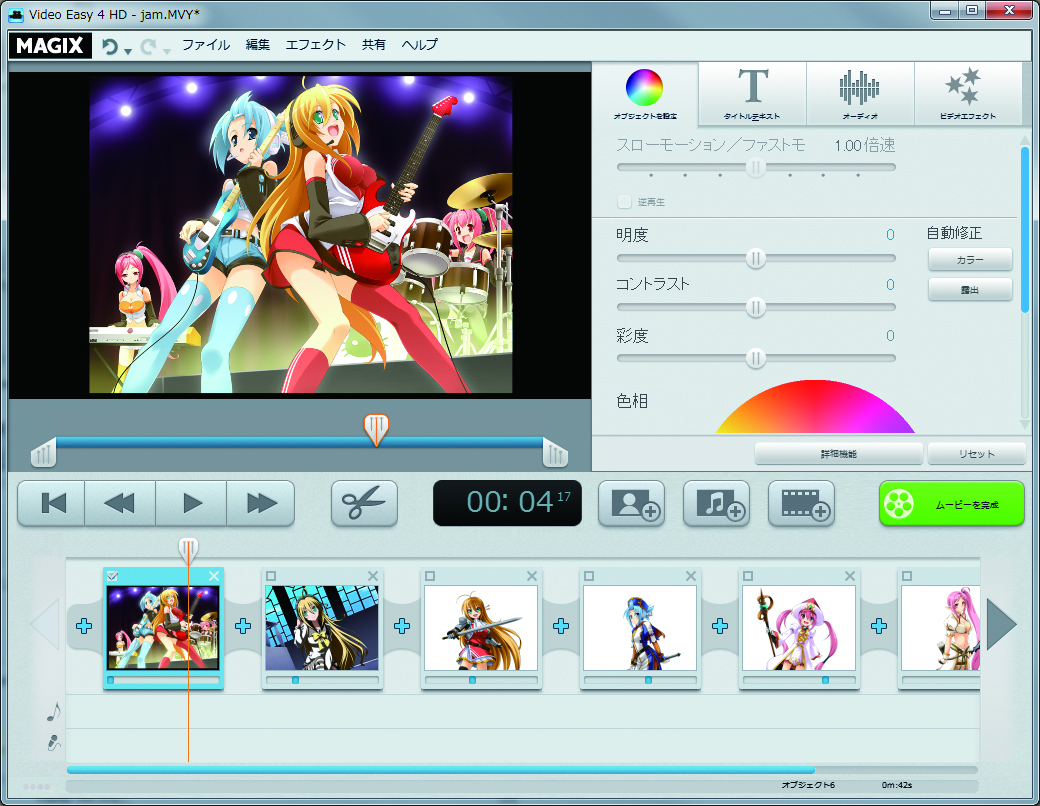
Task: Click the add video filmstrip icon button
Action: point(801,504)
